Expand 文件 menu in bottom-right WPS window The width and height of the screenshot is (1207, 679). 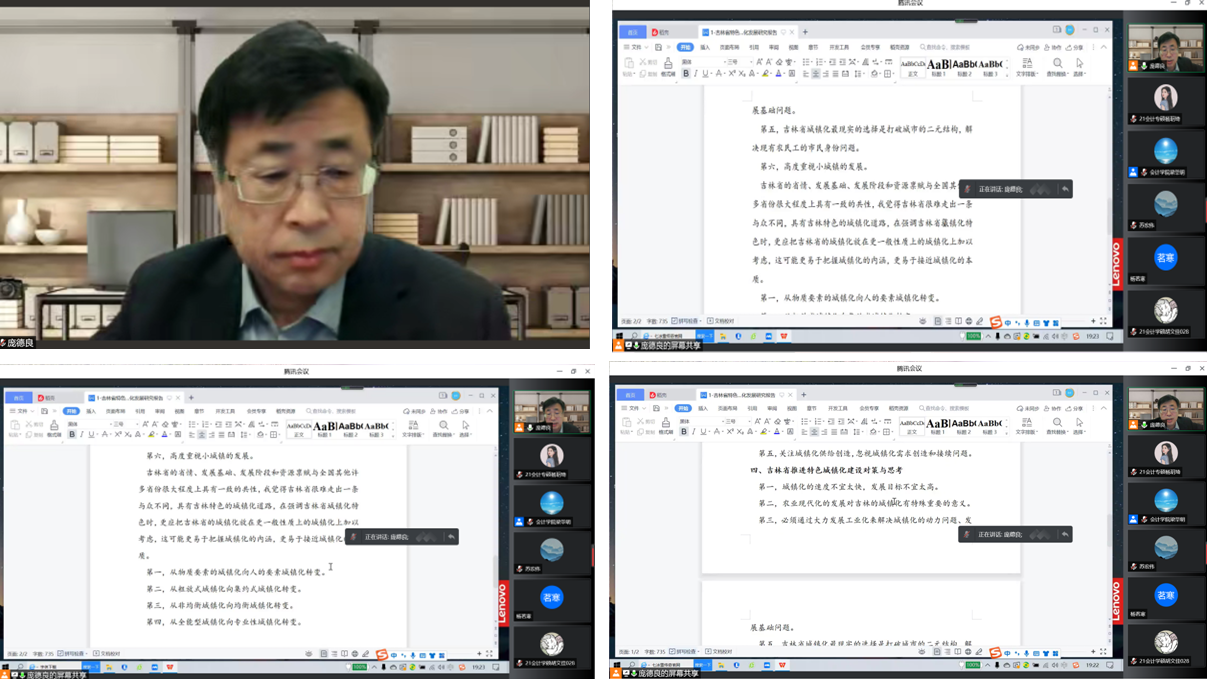(x=634, y=408)
